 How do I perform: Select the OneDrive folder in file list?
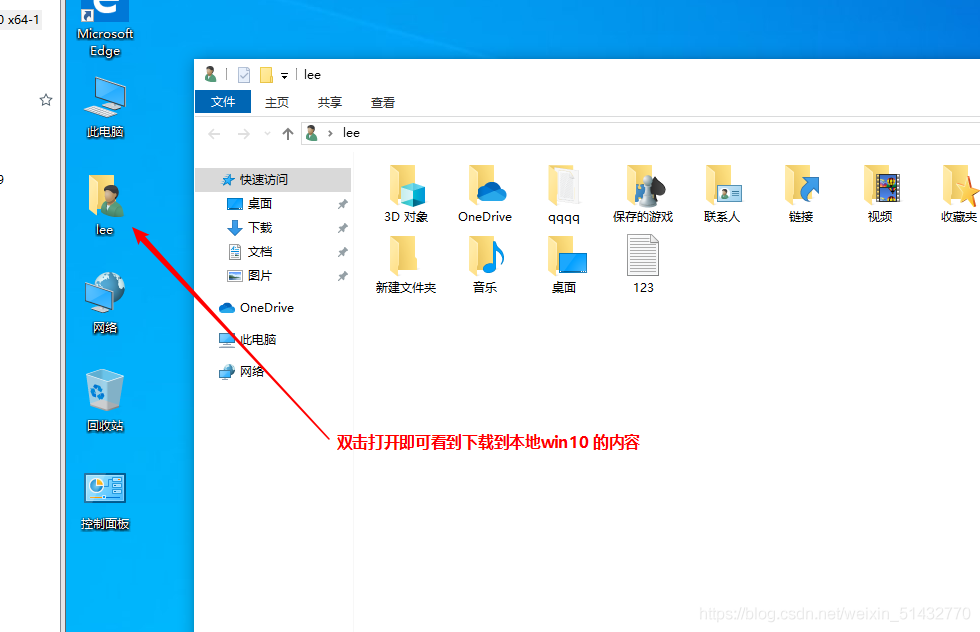[485, 194]
